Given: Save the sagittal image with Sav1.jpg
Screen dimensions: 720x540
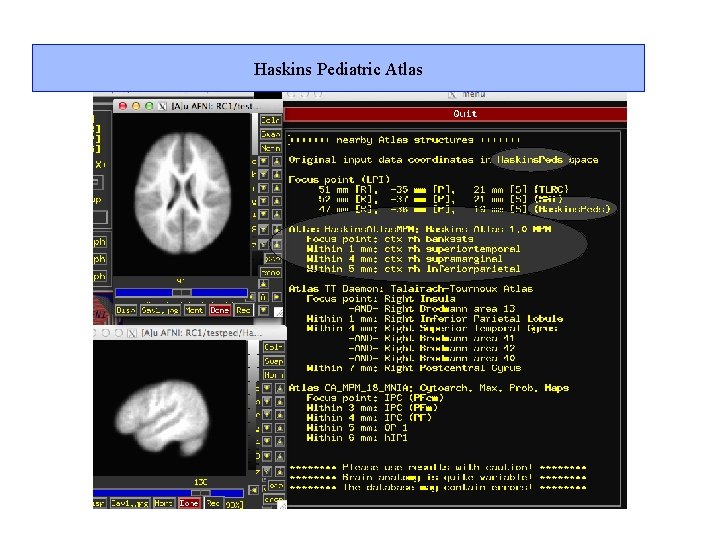Looking at the screenshot, I should [x=130, y=503].
